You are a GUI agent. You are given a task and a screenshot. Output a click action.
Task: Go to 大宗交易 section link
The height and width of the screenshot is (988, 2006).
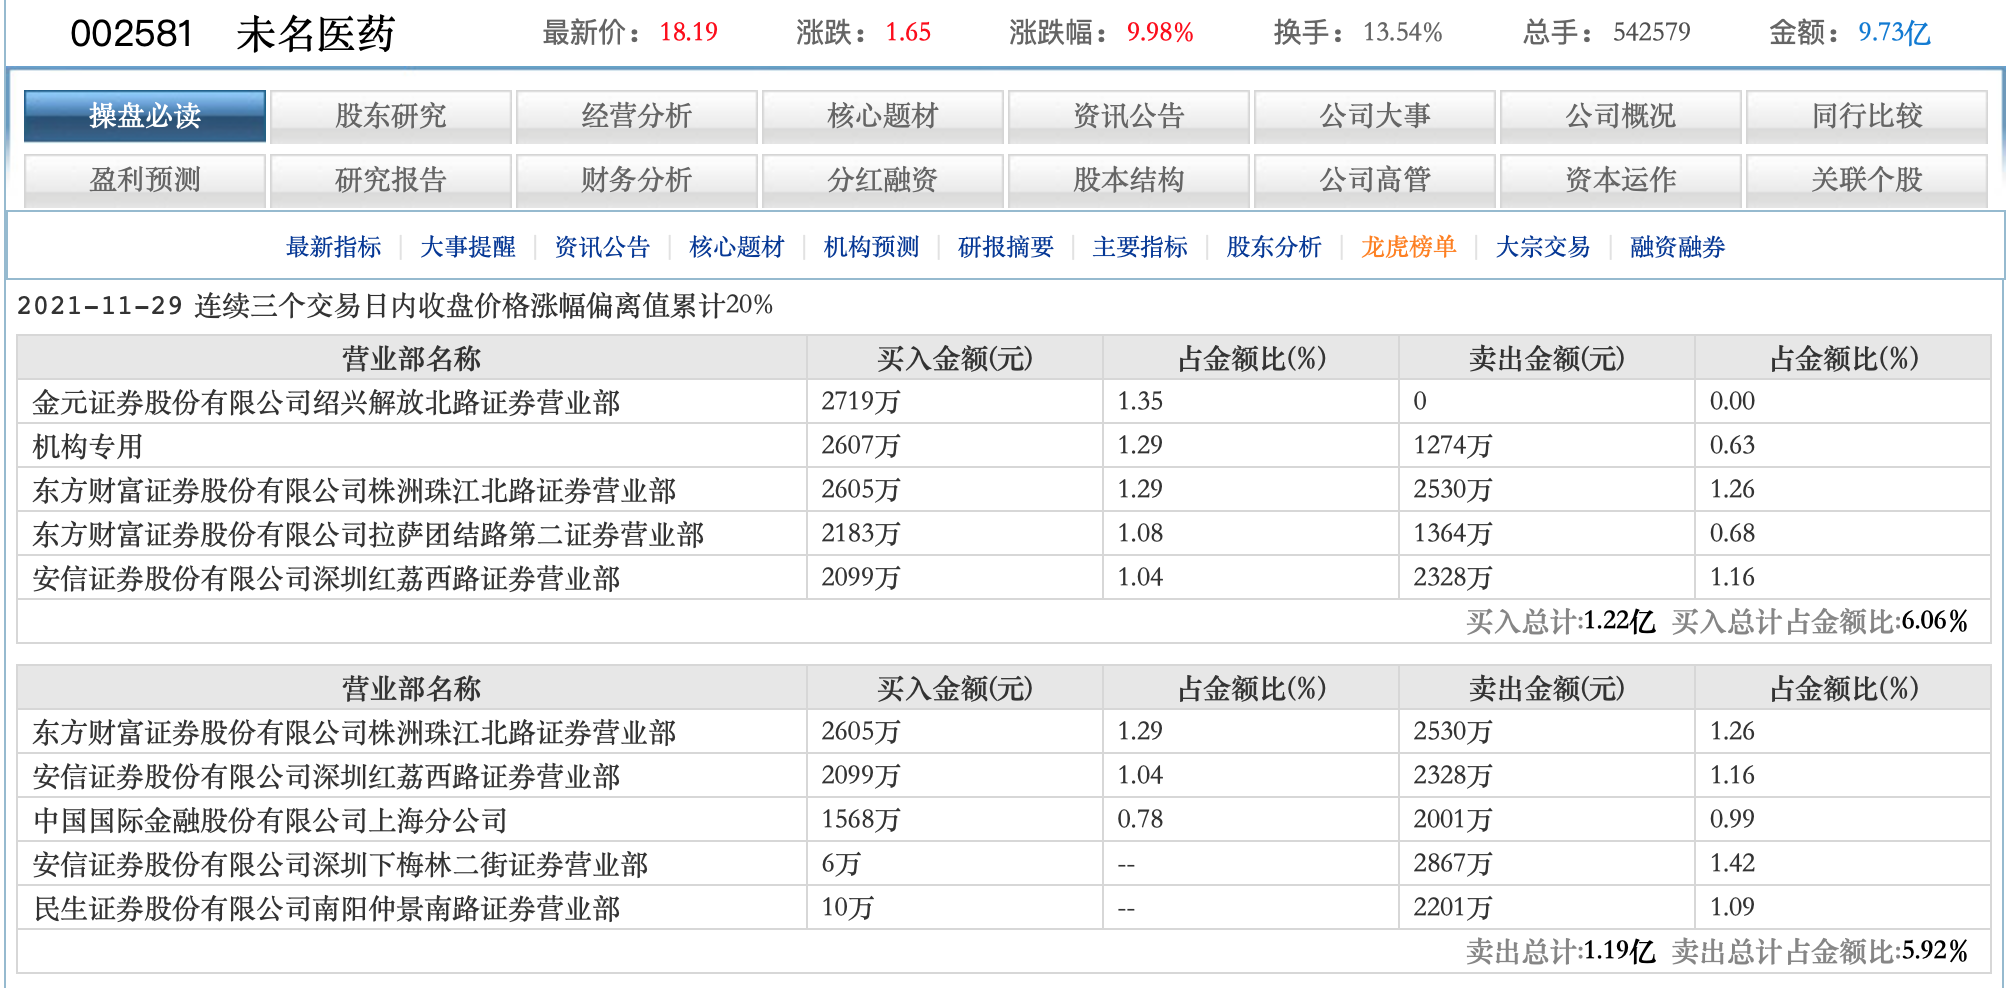click(x=1542, y=247)
